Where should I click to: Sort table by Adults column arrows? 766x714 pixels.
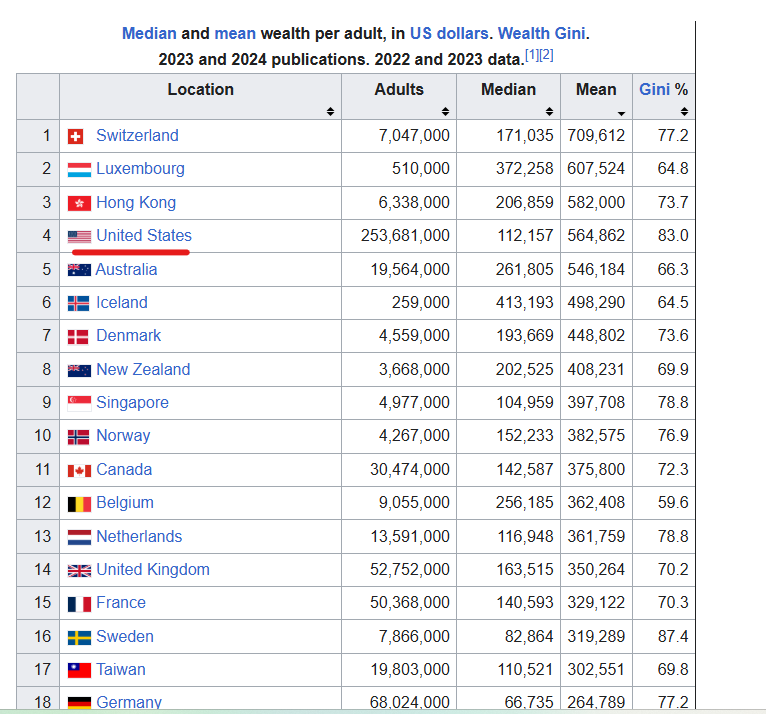(x=445, y=111)
